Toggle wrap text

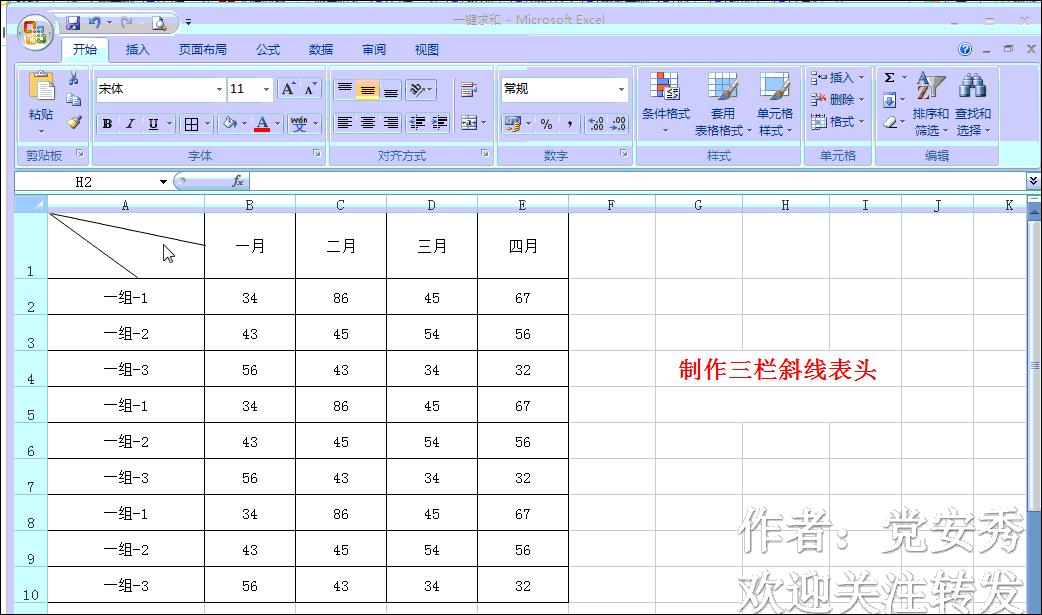(469, 89)
